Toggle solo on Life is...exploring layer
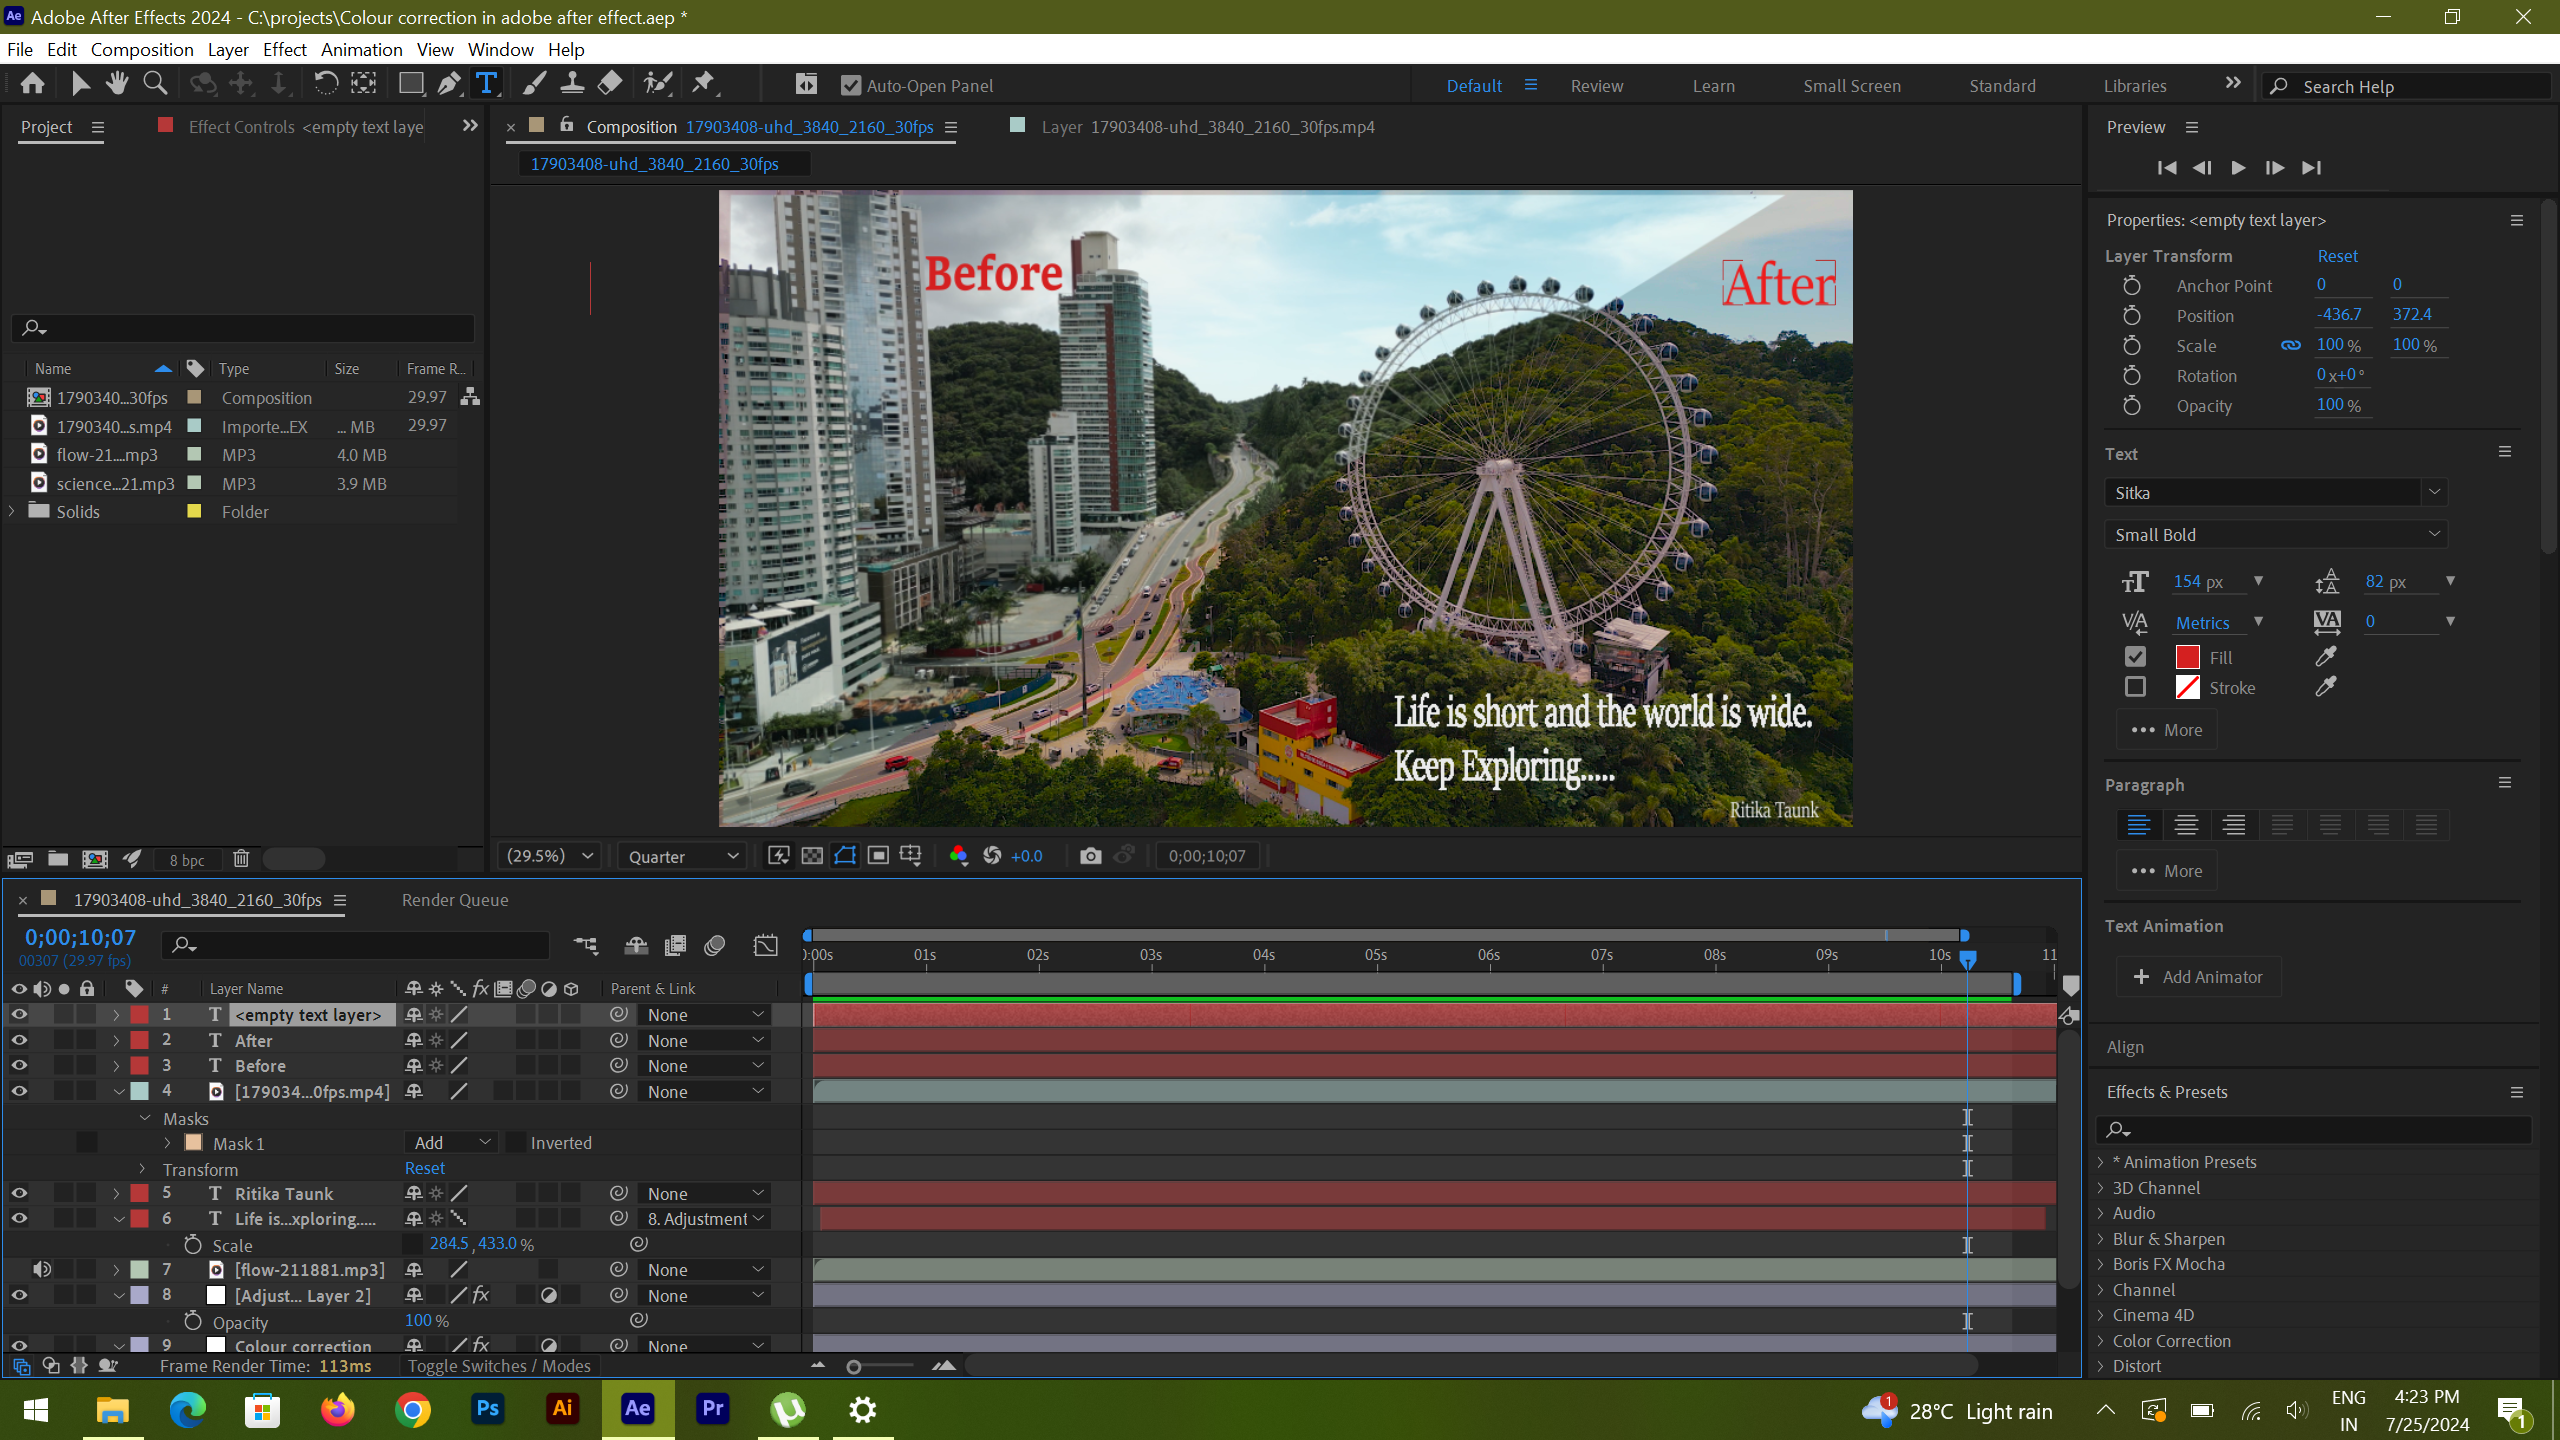Viewport: 2560px width, 1440px height. pos(62,1220)
